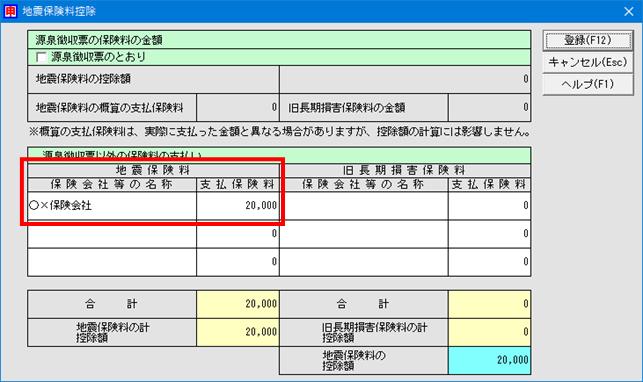Select second 旧長期損害保険料 company name field

coord(364,234)
